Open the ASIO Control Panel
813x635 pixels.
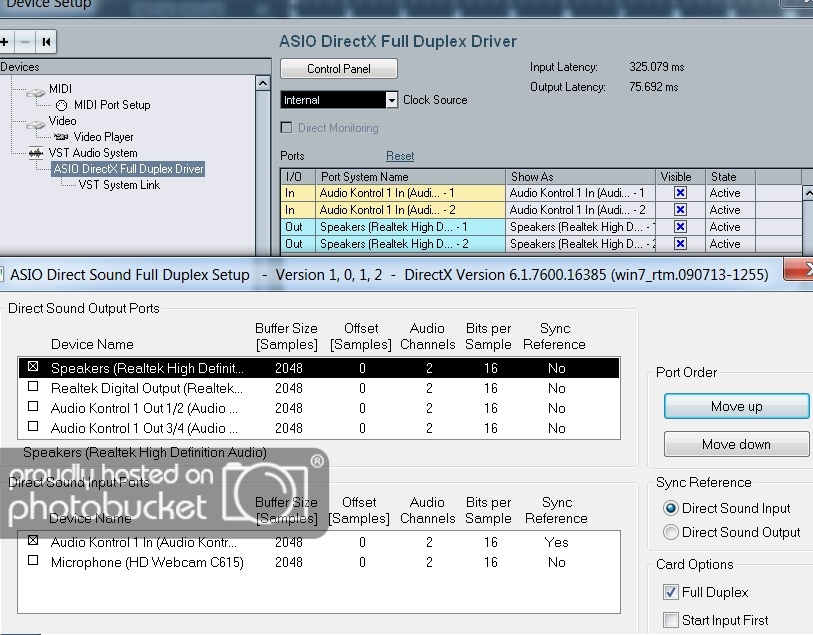tap(338, 69)
